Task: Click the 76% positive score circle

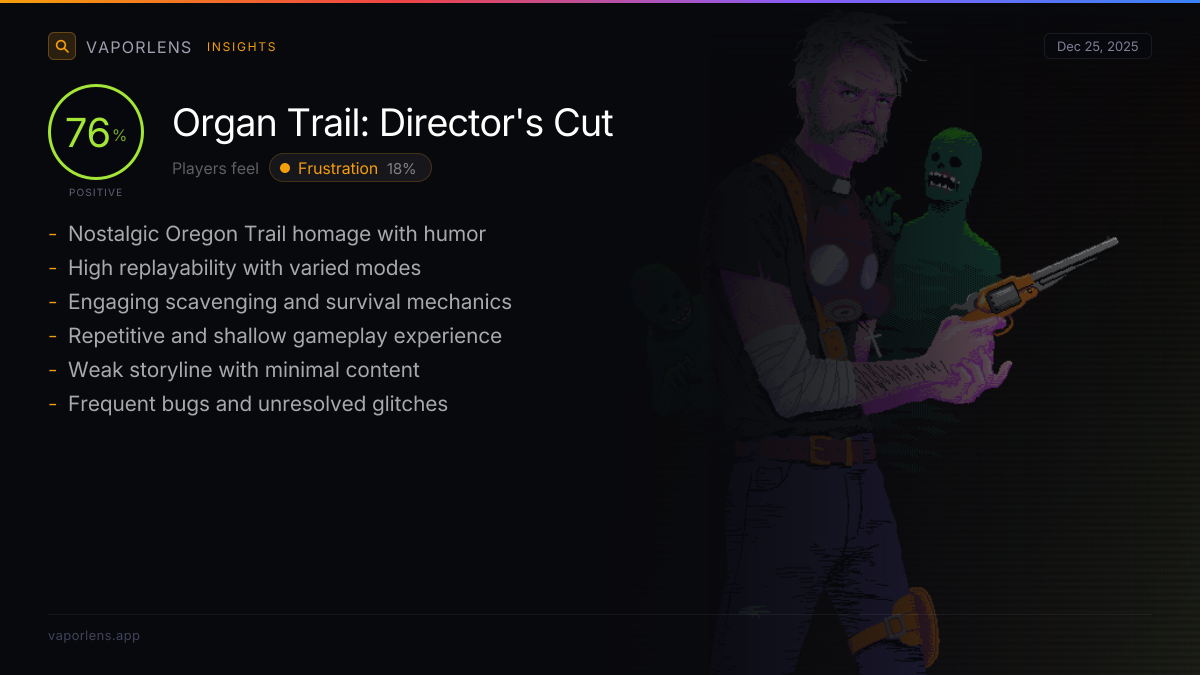Action: click(x=96, y=132)
